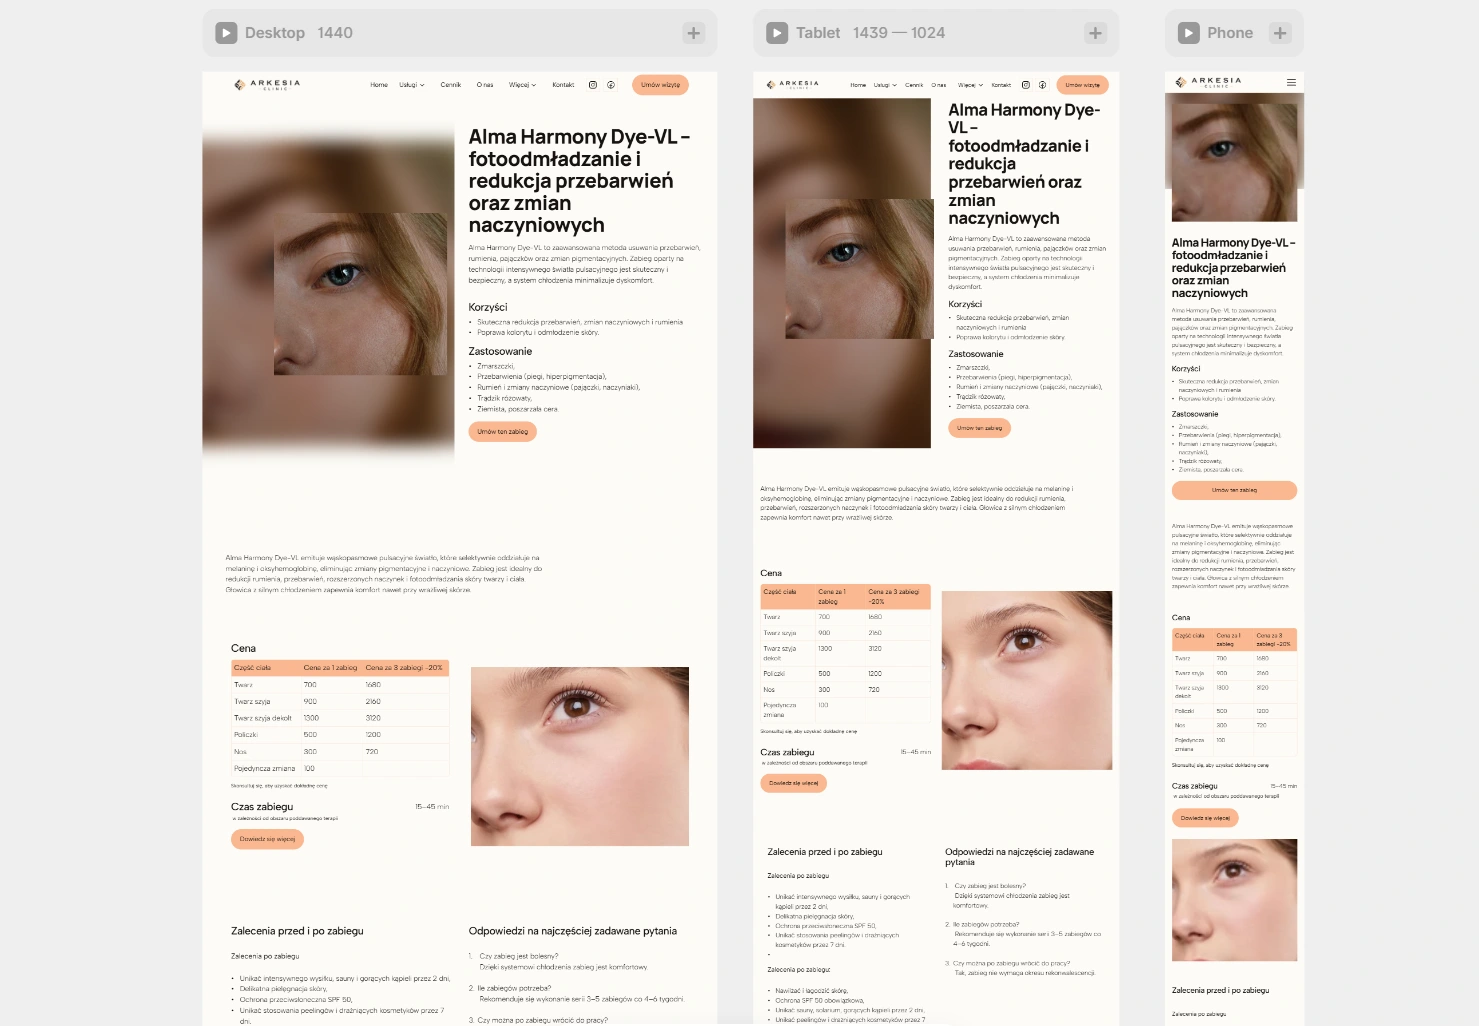
Task: Click the Tablet width range 1439 — 1024
Action: 899,33
